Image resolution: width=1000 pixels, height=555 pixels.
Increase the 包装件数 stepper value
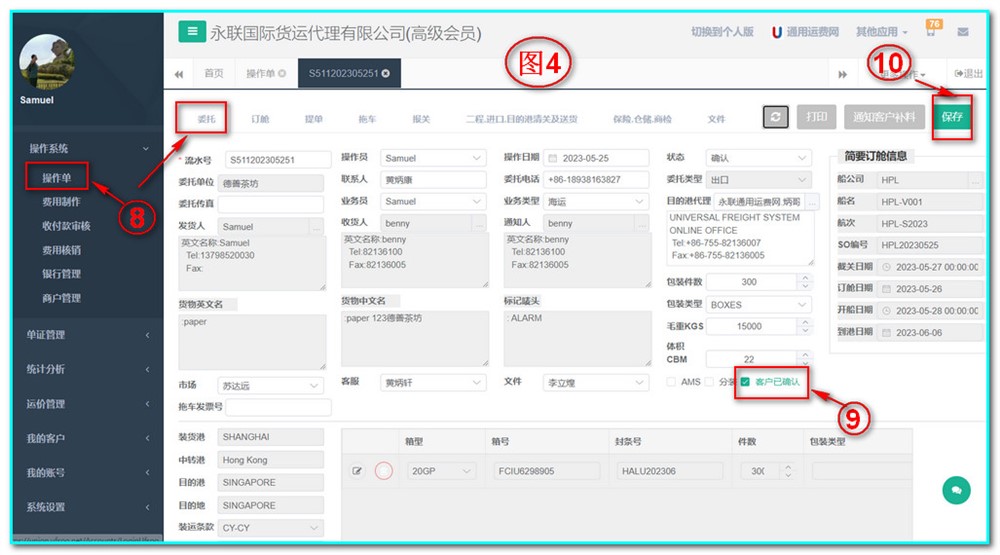[x=805, y=278]
